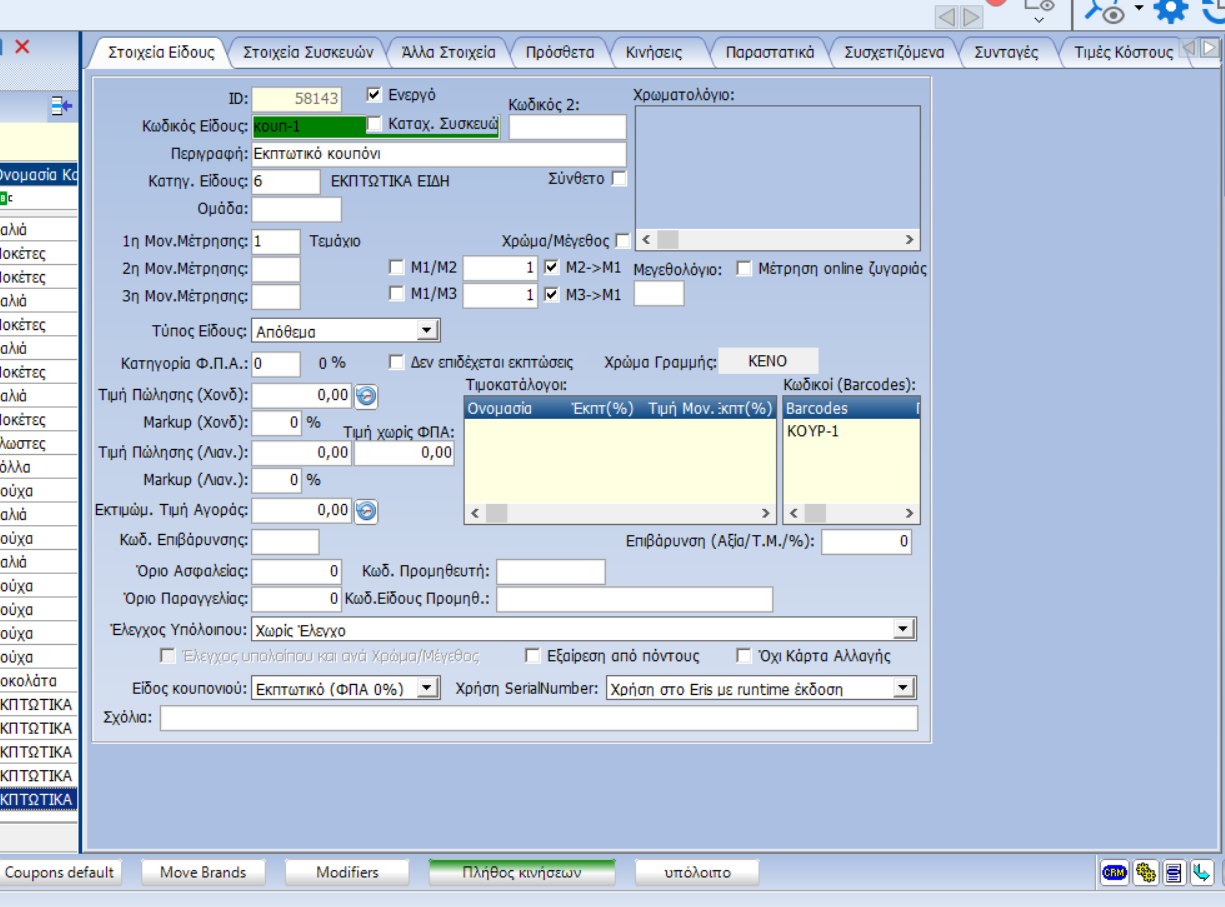Image resolution: width=1225 pixels, height=907 pixels.
Task: Click the Move Brands button
Action: click(203, 872)
